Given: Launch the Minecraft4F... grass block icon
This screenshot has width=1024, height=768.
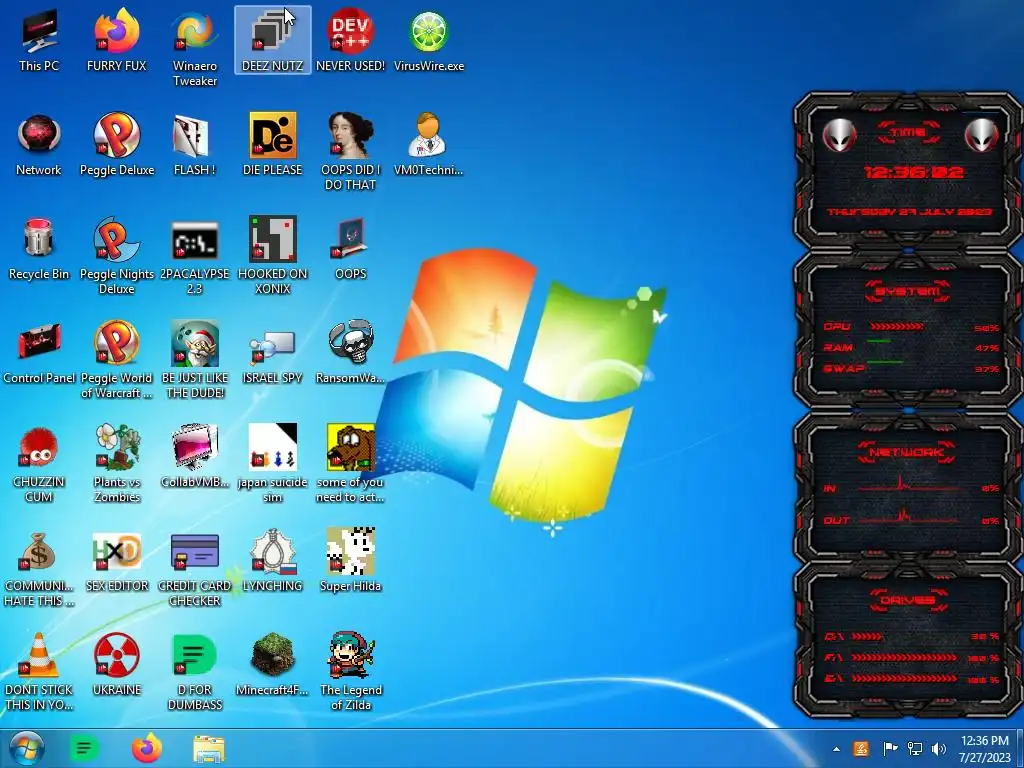Looking at the screenshot, I should [272, 664].
